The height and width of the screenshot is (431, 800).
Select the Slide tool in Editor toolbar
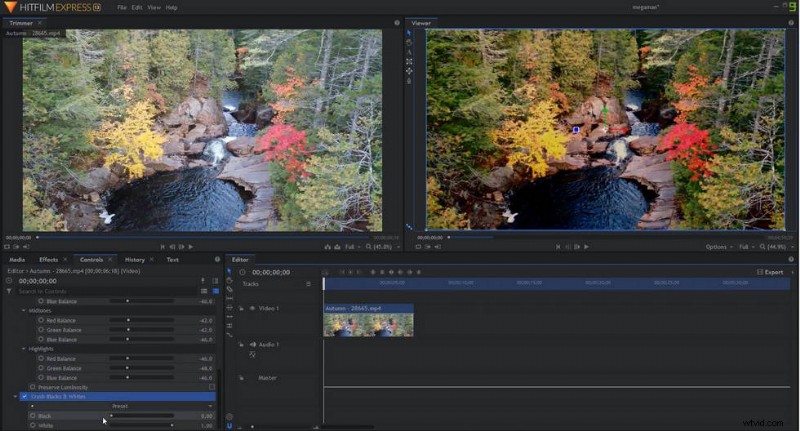click(229, 308)
